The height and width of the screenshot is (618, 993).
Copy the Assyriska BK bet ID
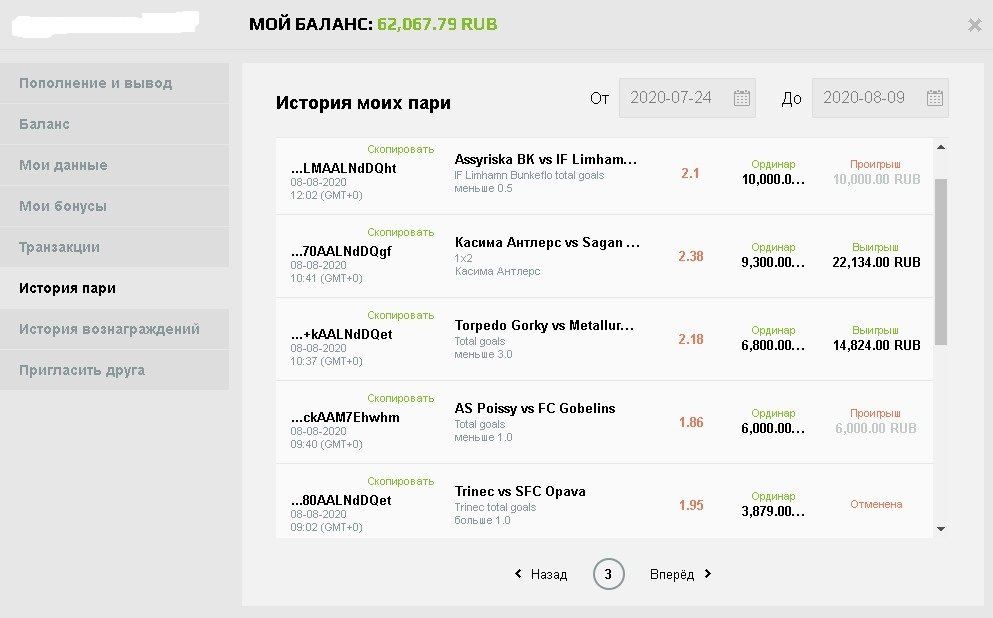(x=400, y=149)
